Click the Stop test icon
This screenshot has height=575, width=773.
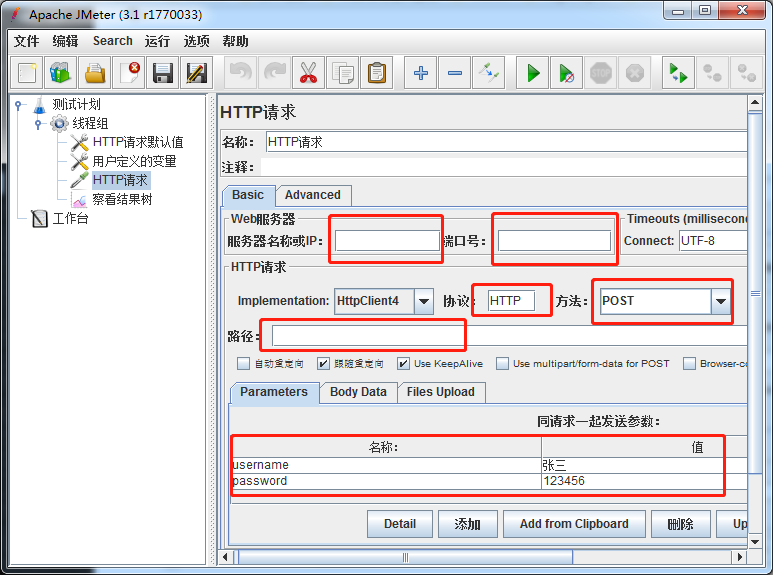[600, 73]
